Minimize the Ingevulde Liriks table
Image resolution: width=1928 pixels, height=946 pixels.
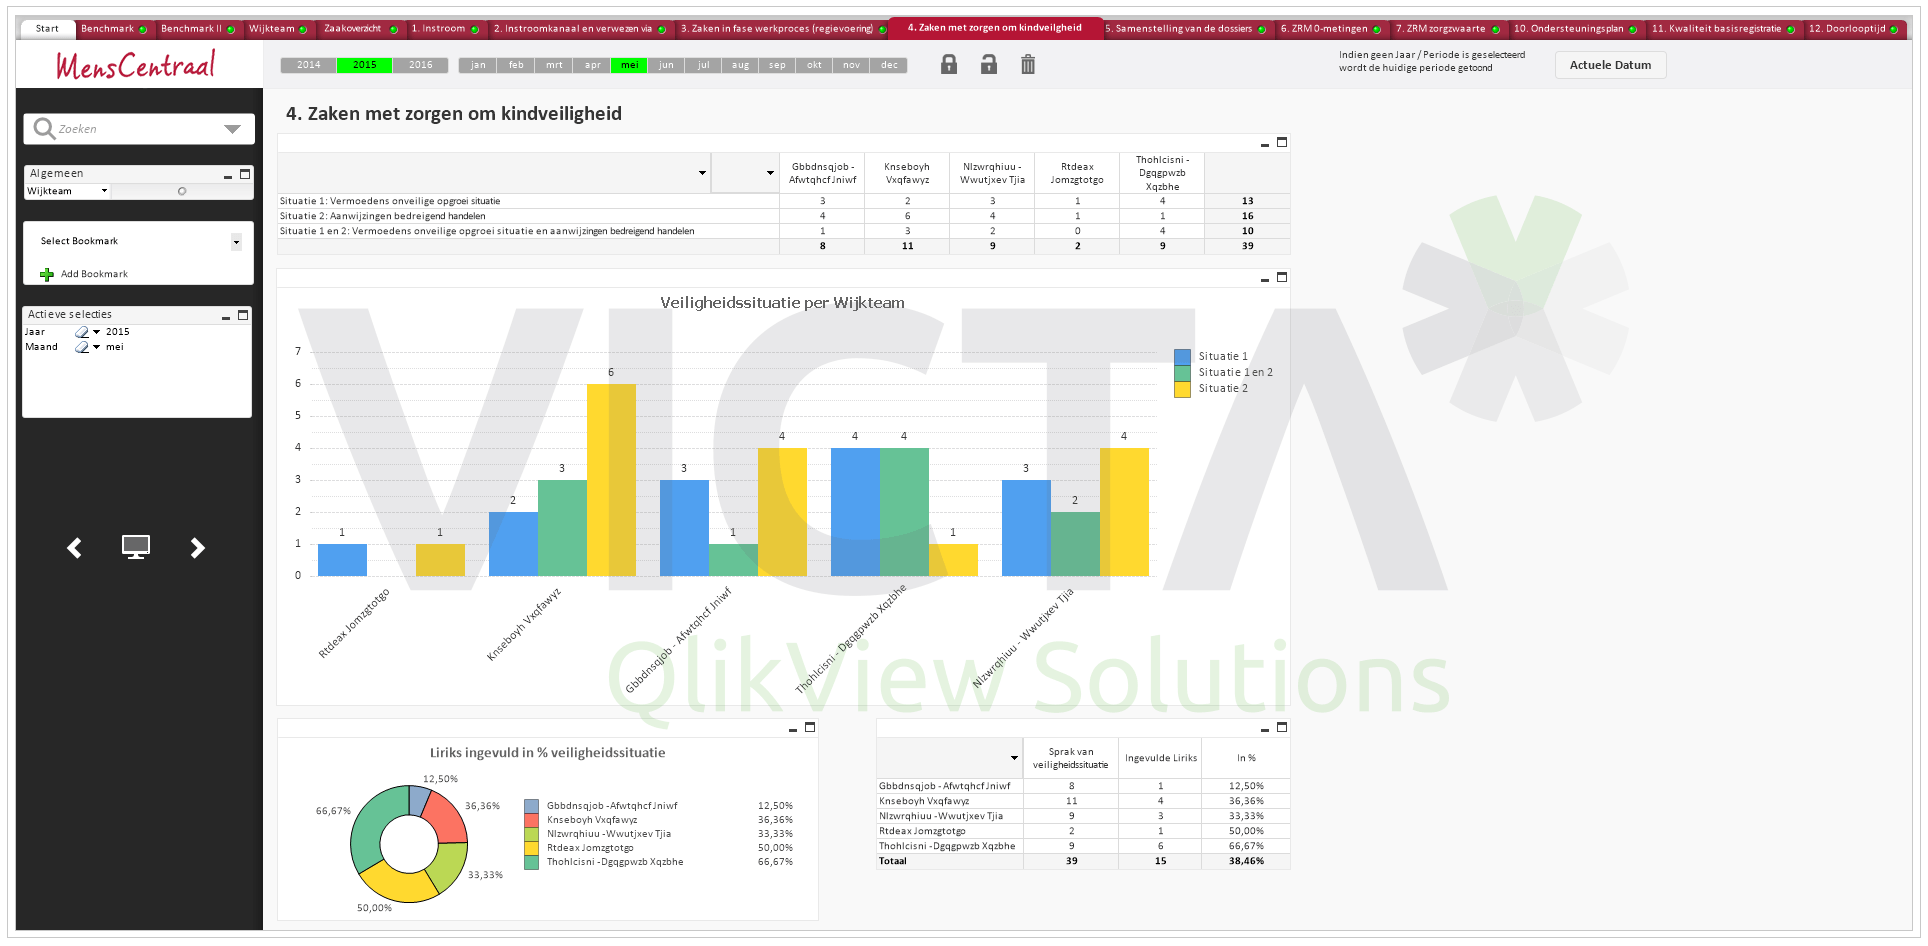tap(1265, 729)
